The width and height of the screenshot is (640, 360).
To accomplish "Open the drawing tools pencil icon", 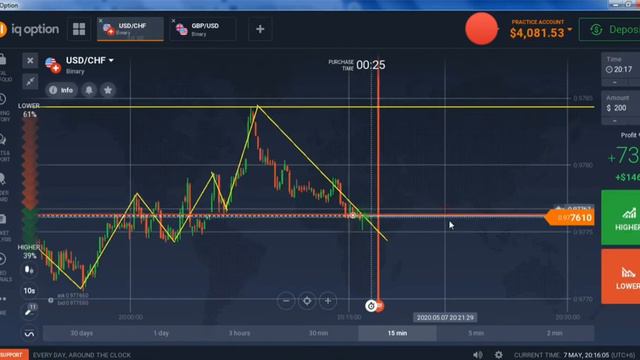I will 29,311.
